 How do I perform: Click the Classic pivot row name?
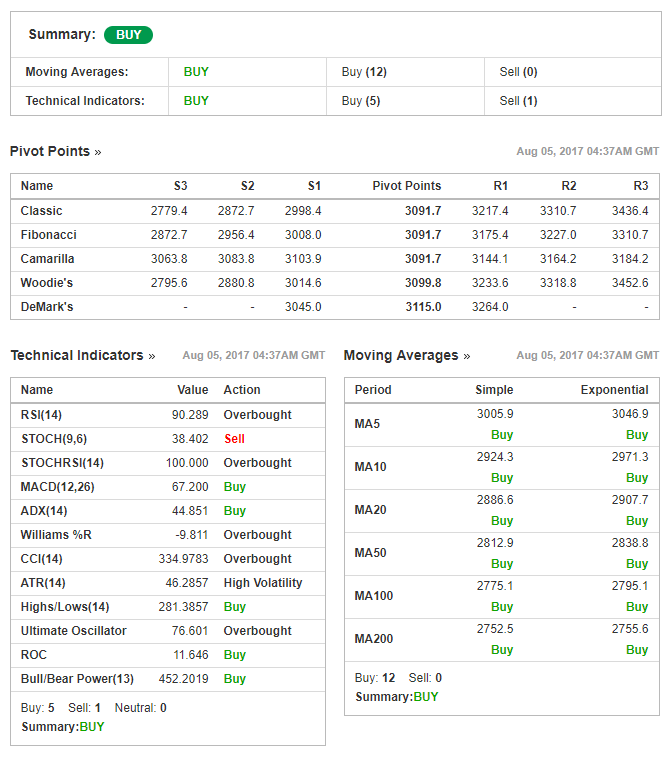pyautogui.click(x=41, y=211)
